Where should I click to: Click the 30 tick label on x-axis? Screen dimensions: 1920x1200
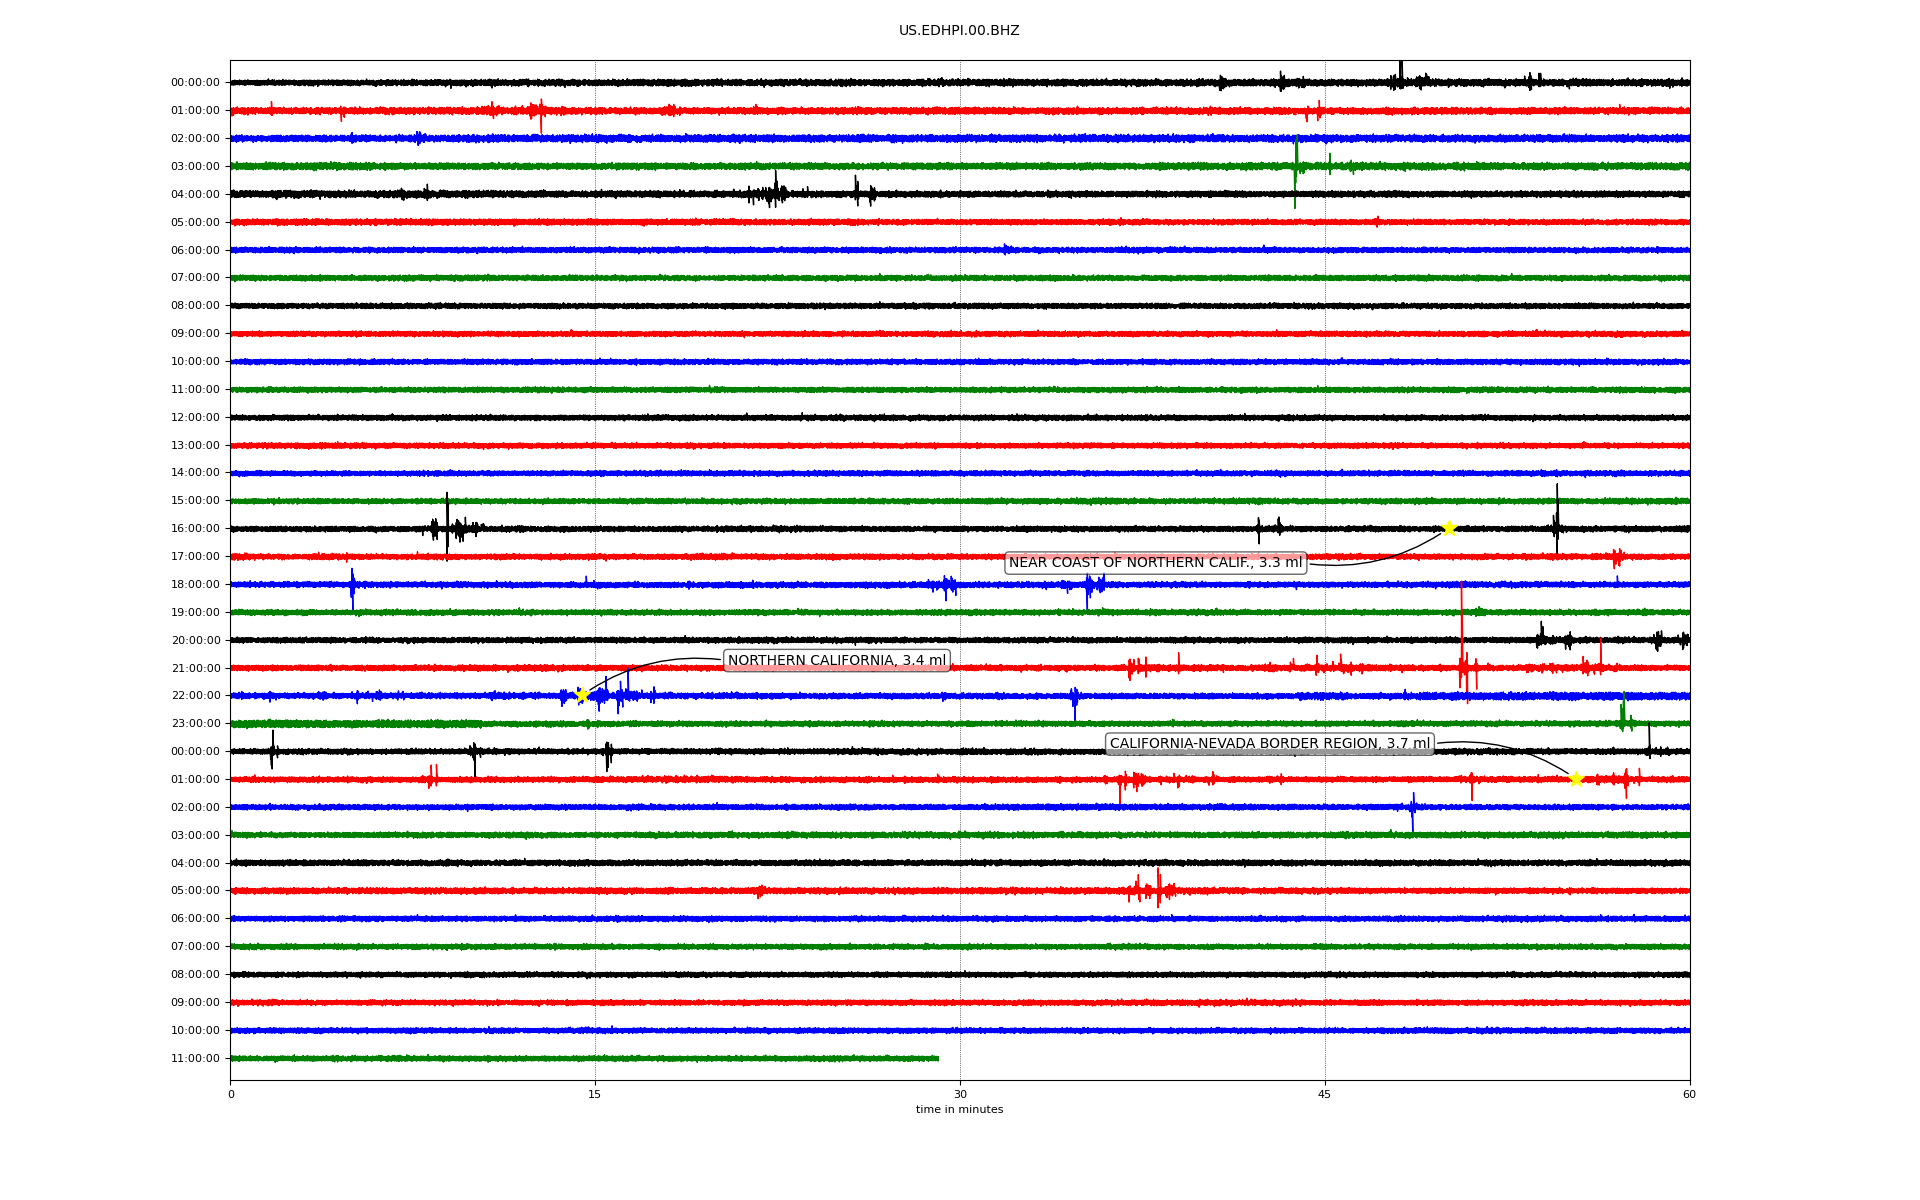pos(960,1094)
